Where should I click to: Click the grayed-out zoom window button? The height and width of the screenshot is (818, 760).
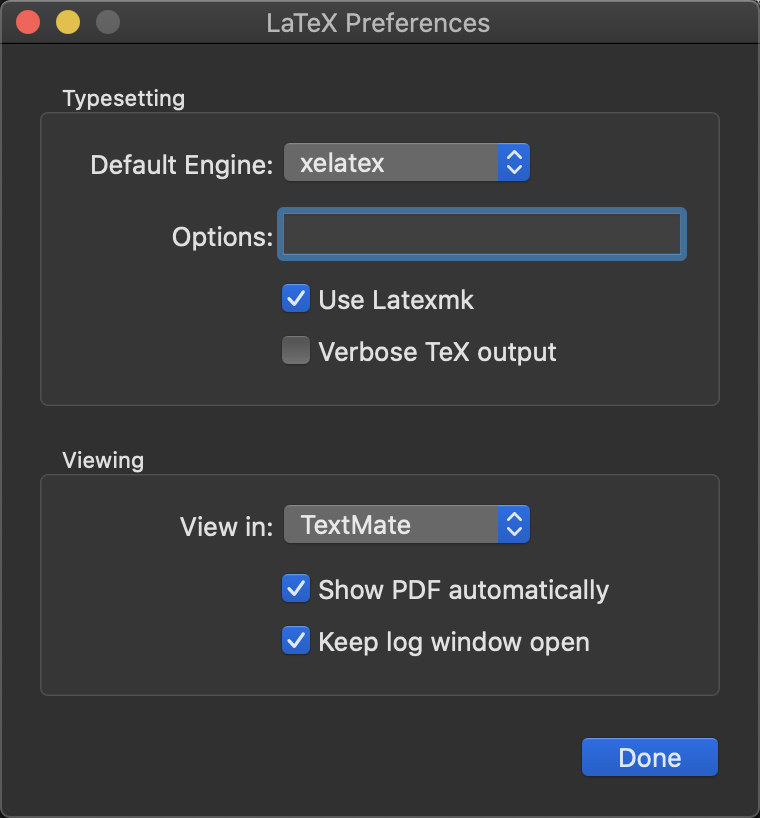coord(107,22)
